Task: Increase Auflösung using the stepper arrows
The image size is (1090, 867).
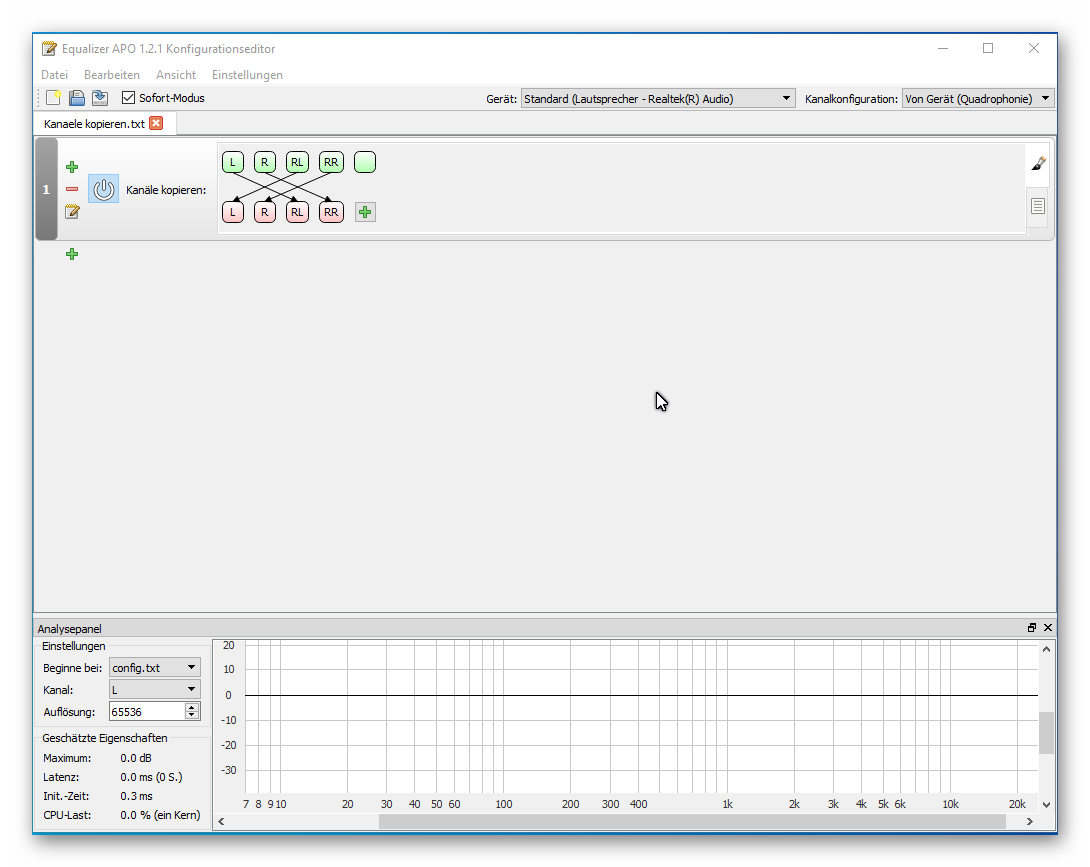Action: [193, 707]
